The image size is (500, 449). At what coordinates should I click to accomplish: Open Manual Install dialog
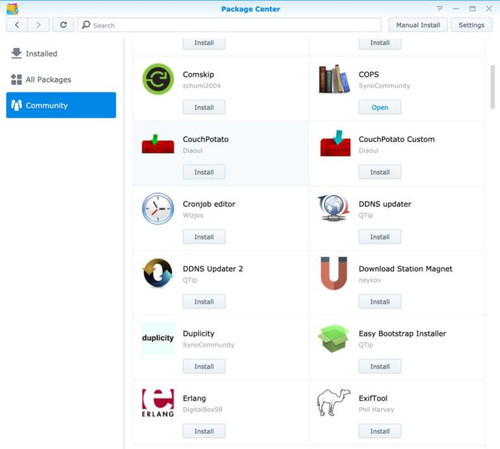(418, 25)
